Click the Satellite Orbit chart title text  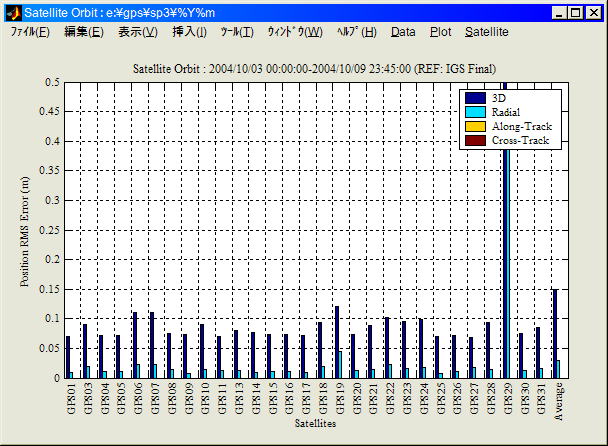(x=313, y=68)
